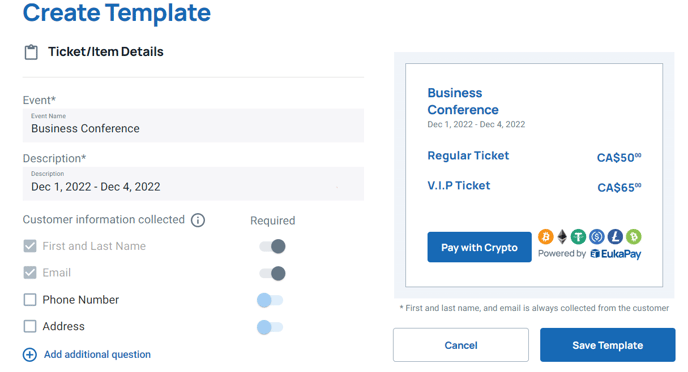Enable the Required switch for Address

(x=270, y=327)
